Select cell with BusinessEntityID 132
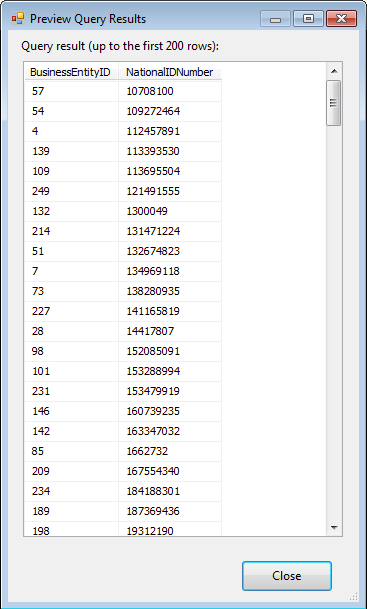 click(71, 211)
